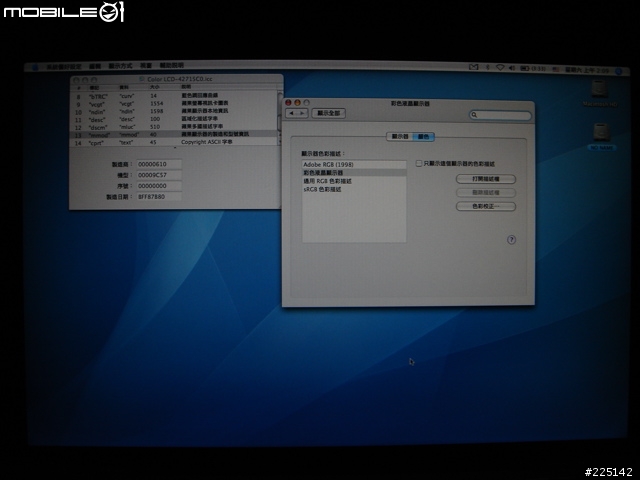
Task: Click the 製造日期 field showing 8FF87880
Action: click(x=159, y=196)
